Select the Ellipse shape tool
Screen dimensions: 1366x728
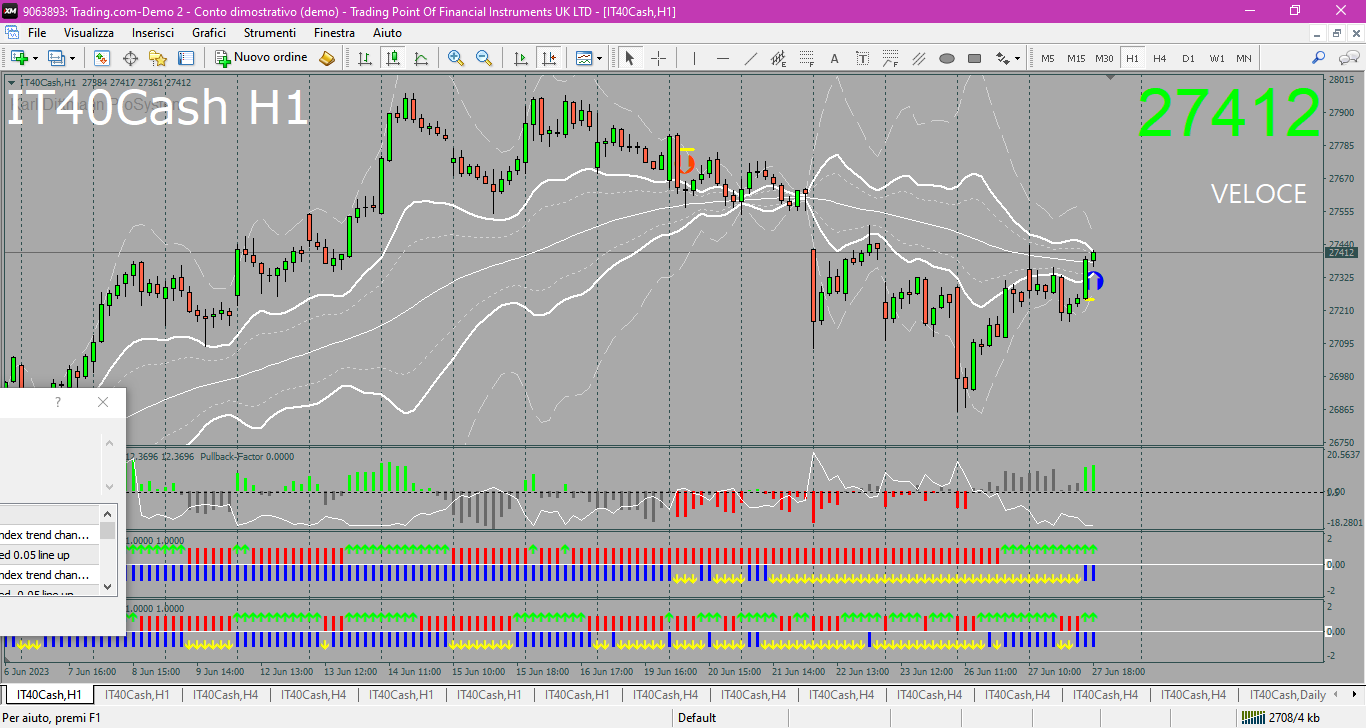coord(947,58)
